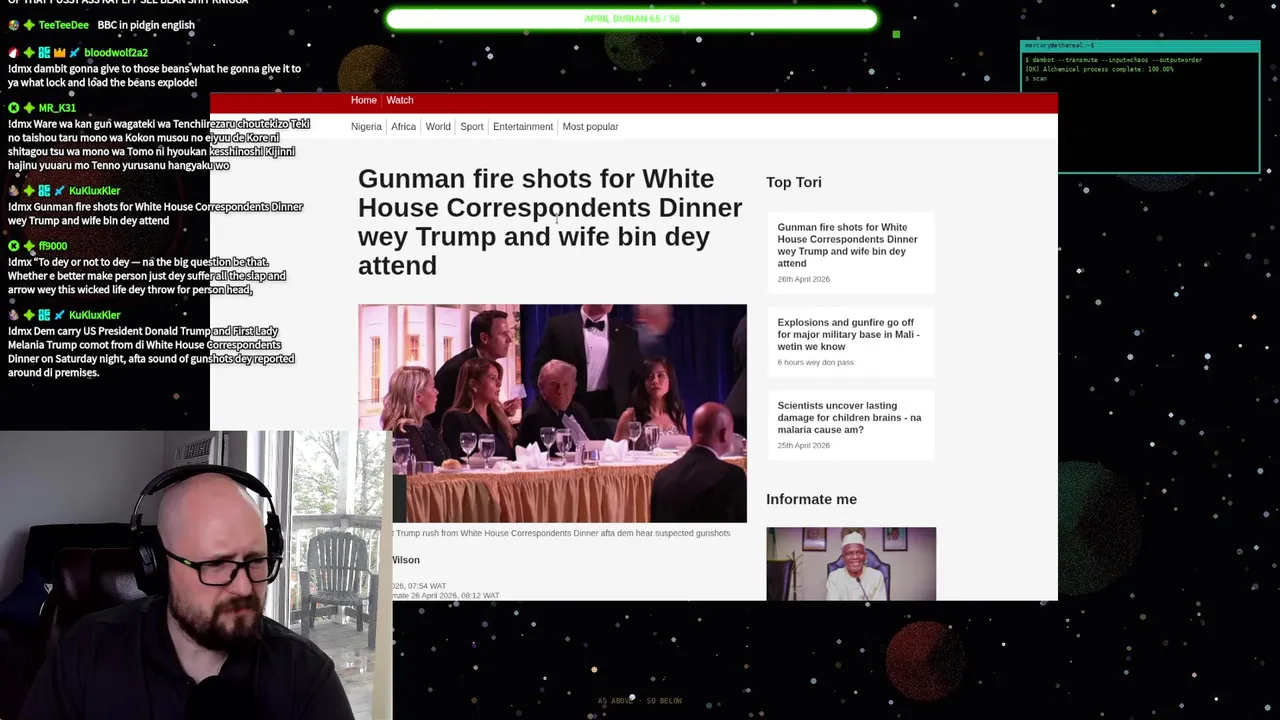Click the '$ scan' terminal prompt line

(x=1036, y=78)
